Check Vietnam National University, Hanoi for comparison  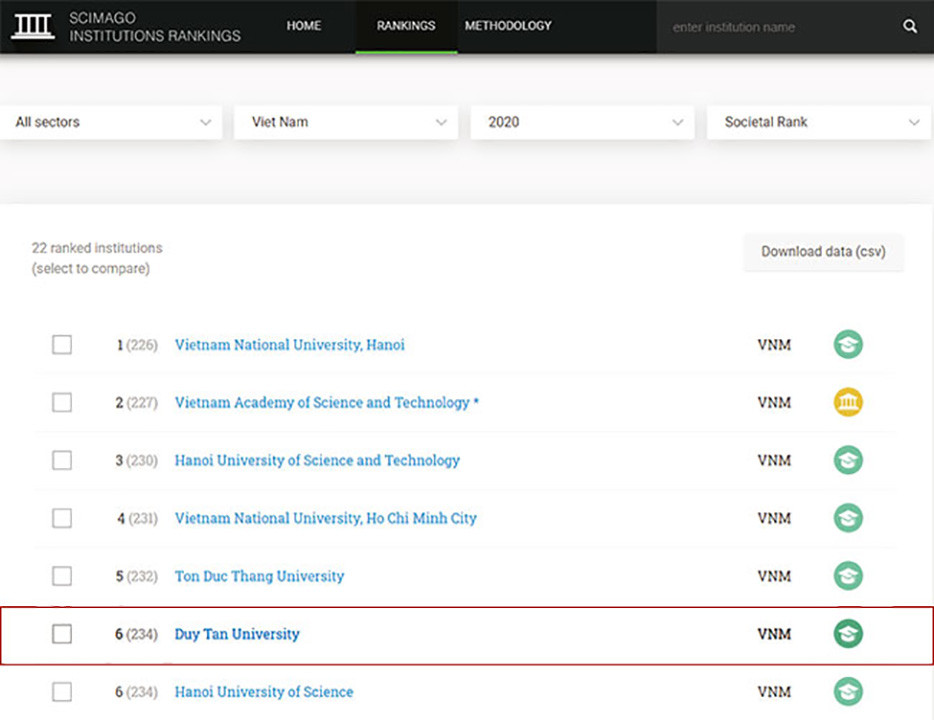pyautogui.click(x=61, y=344)
